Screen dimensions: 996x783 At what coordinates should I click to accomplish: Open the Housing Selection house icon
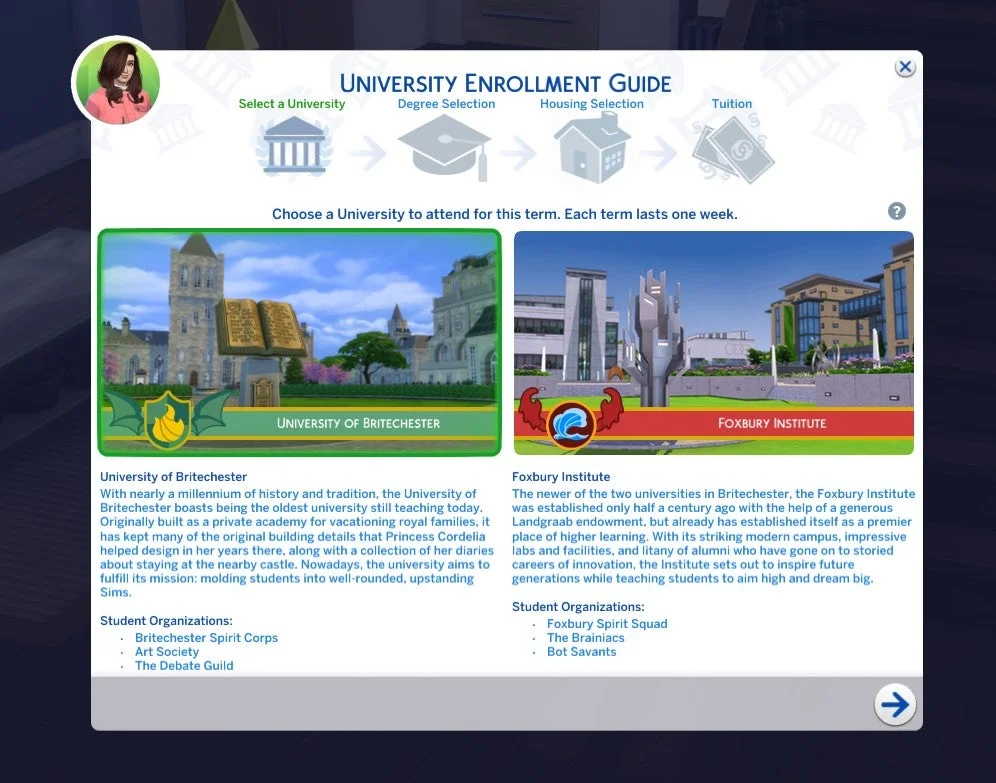coord(592,147)
